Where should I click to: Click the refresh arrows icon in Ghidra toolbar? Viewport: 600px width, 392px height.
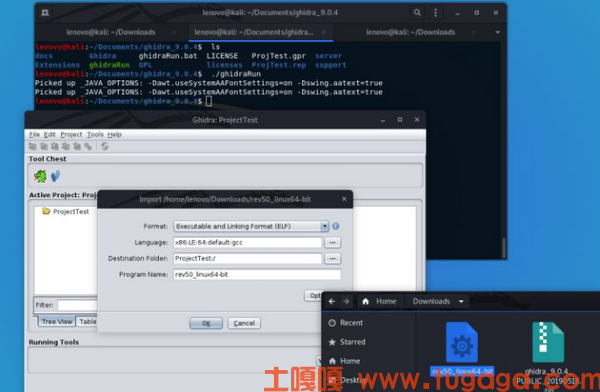104,146
